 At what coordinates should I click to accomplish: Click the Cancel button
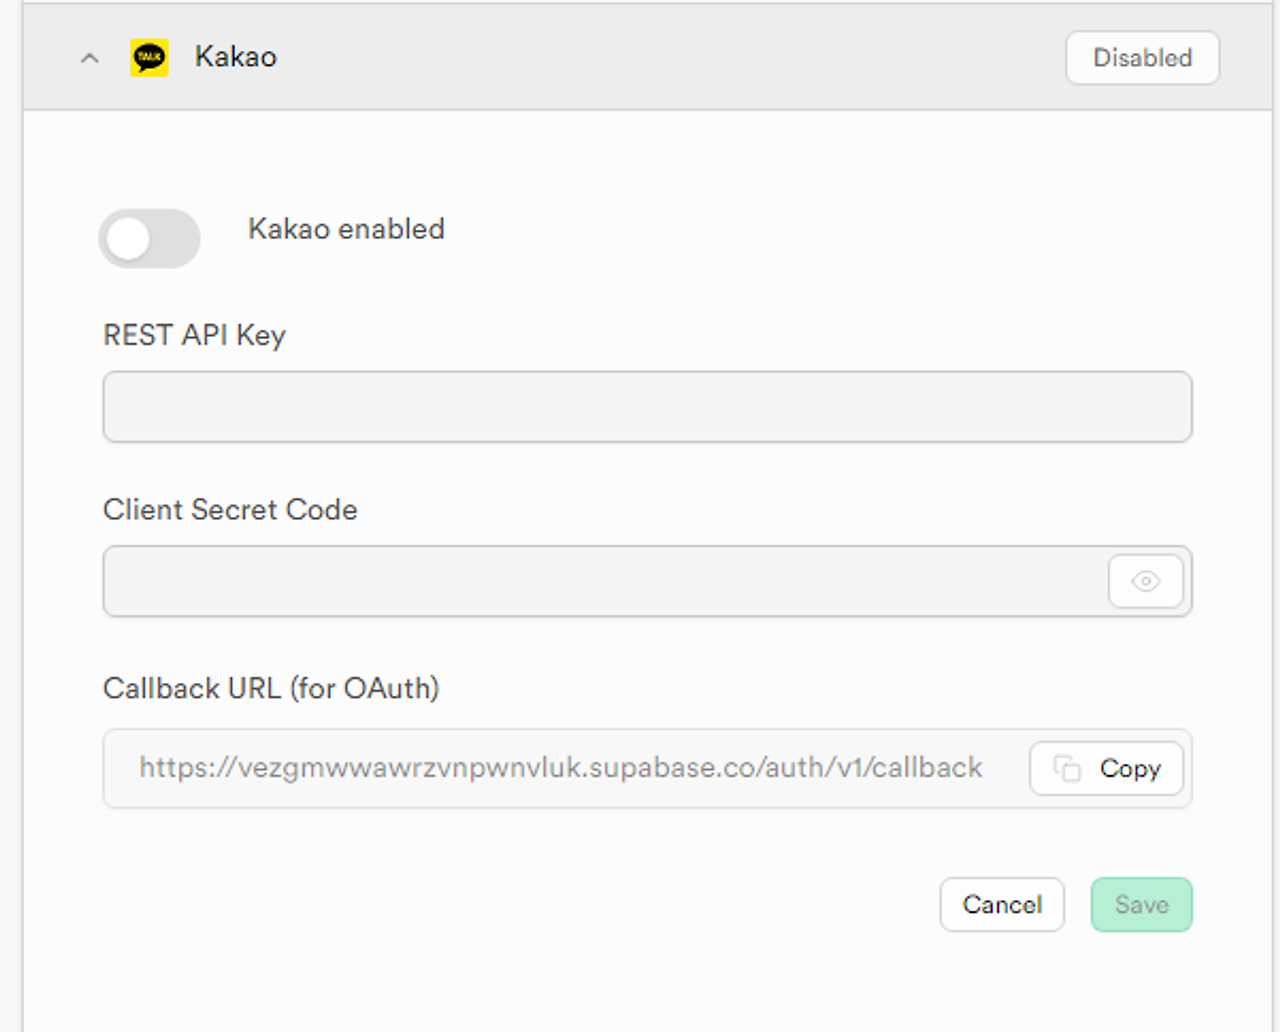point(1002,905)
